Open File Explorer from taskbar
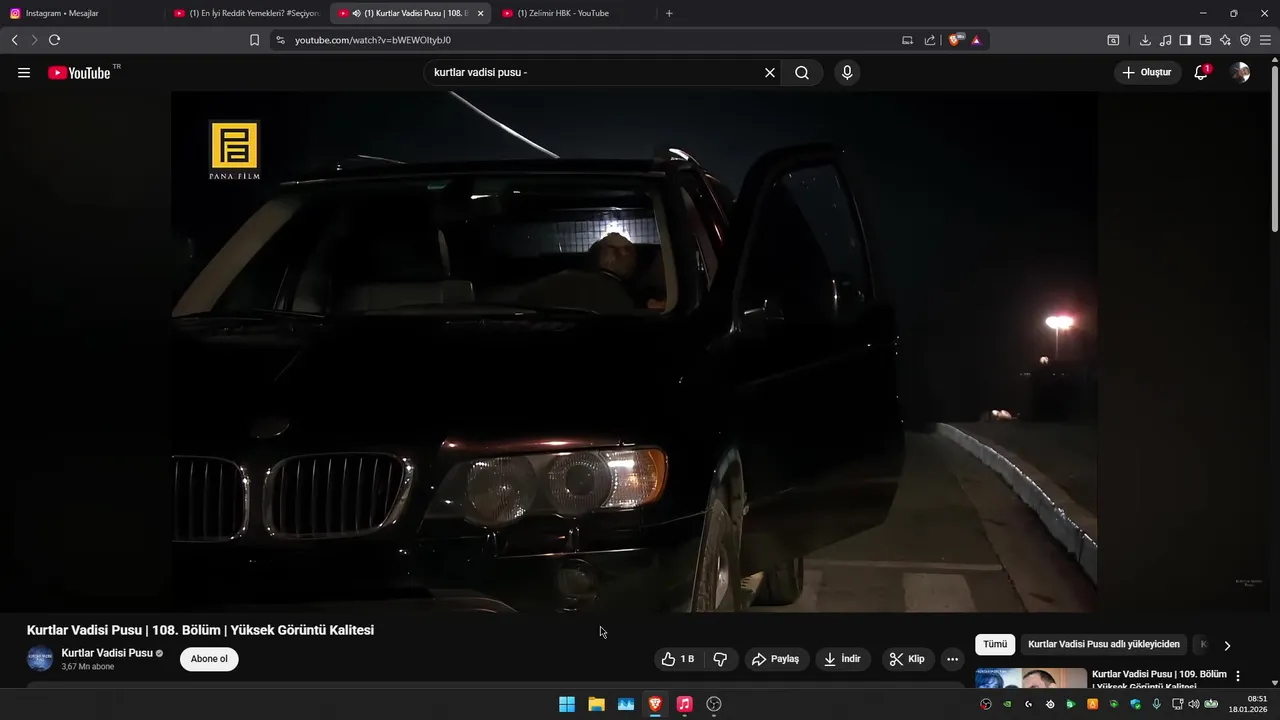Image resolution: width=1280 pixels, height=720 pixels. tap(596, 704)
